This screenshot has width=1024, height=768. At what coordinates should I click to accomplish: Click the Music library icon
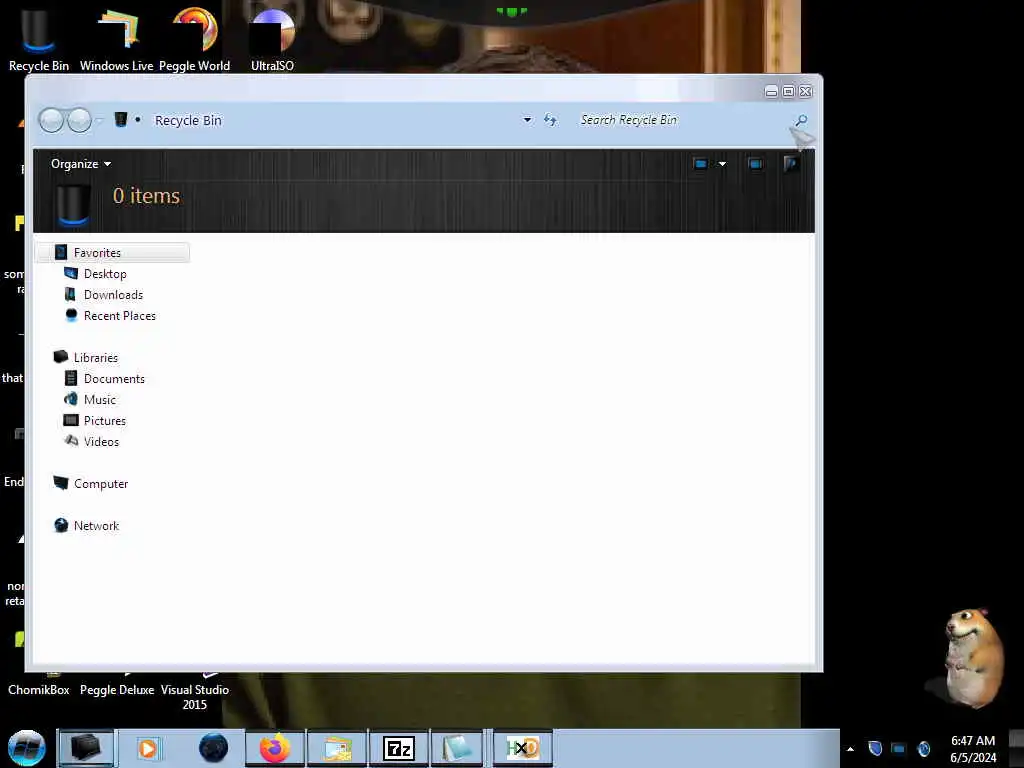click(71, 399)
